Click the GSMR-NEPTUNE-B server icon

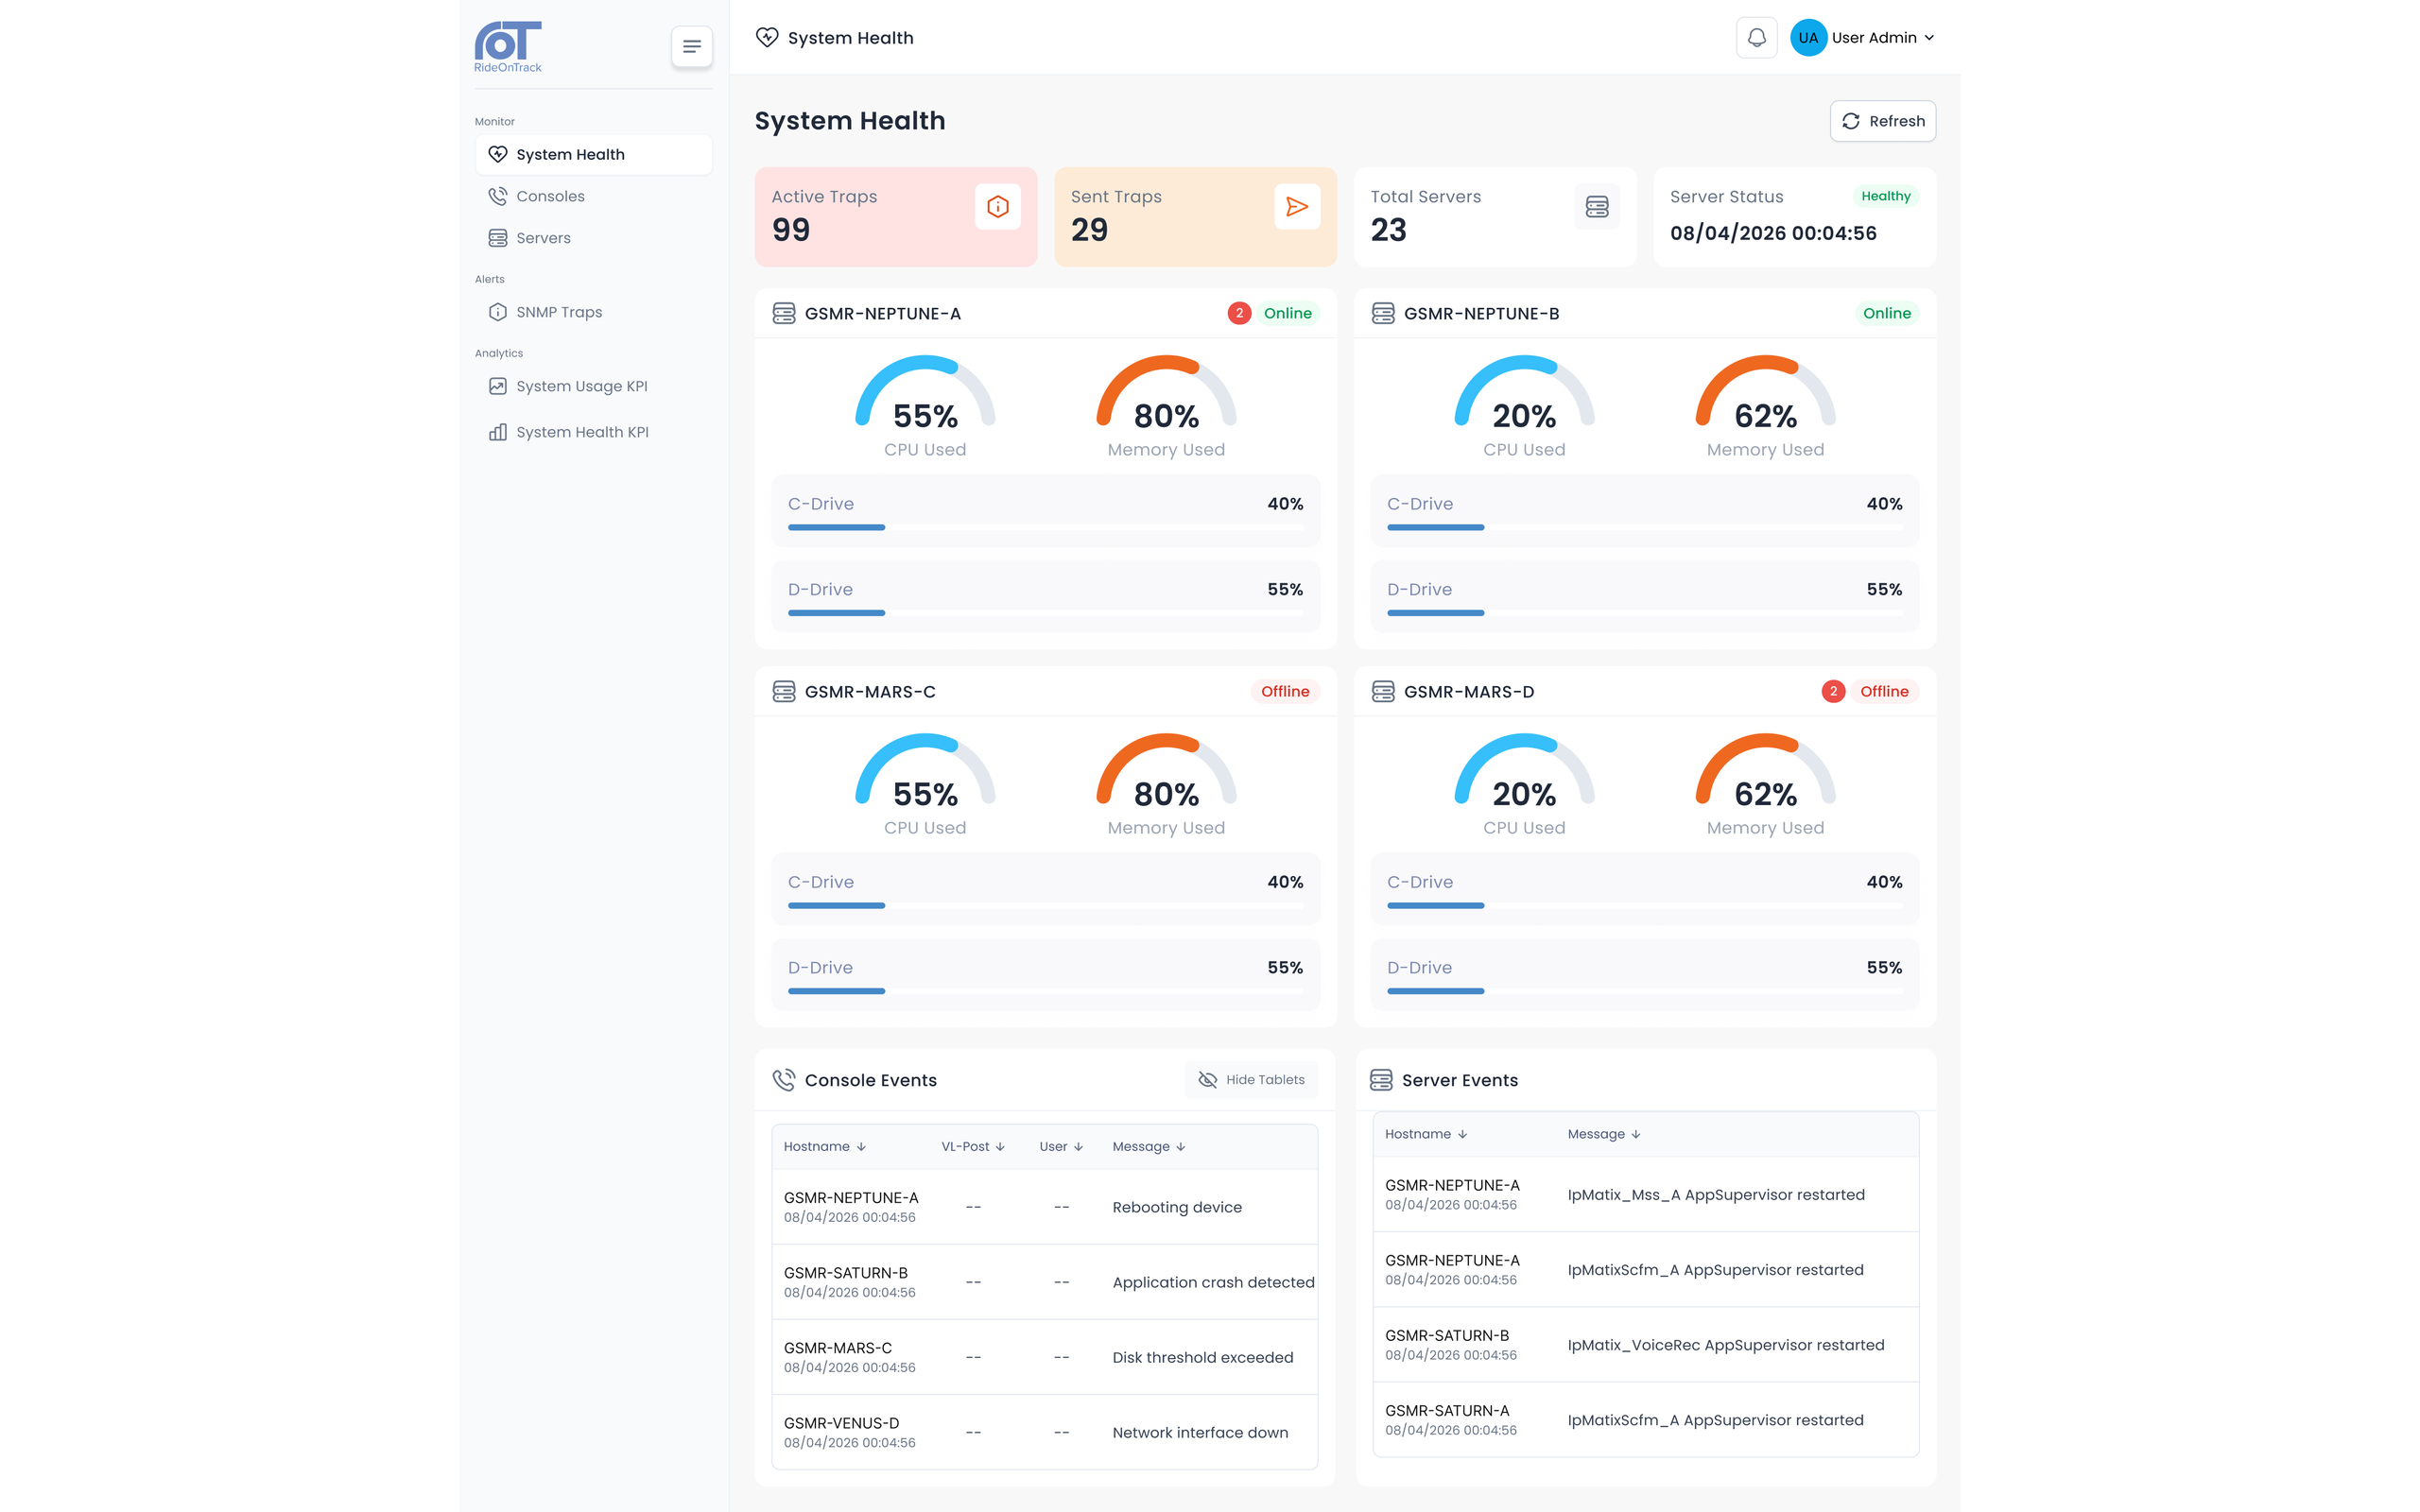[1383, 314]
